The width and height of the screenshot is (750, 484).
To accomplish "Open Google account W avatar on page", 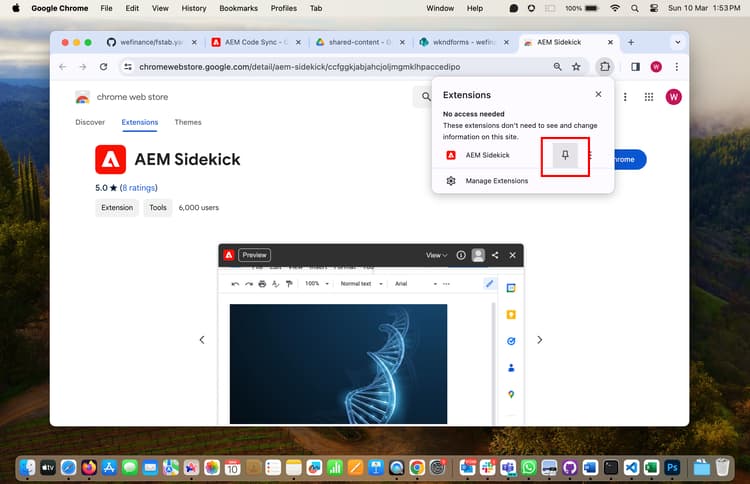I will click(x=673, y=97).
